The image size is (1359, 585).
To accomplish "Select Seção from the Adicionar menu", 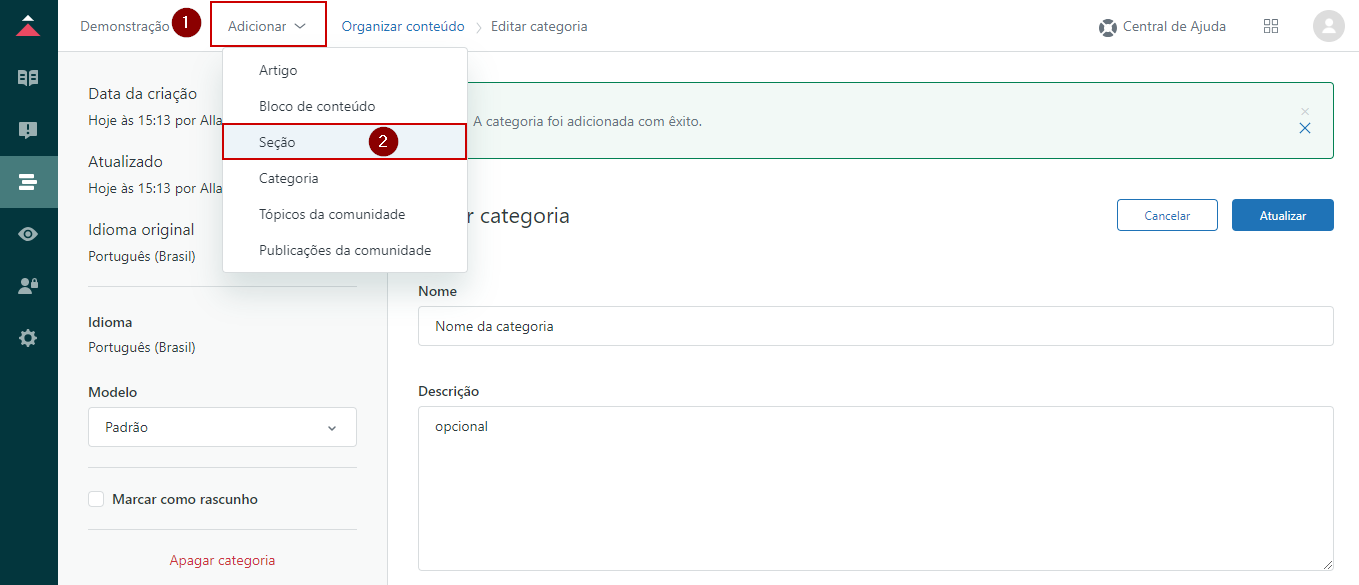I will 277,142.
